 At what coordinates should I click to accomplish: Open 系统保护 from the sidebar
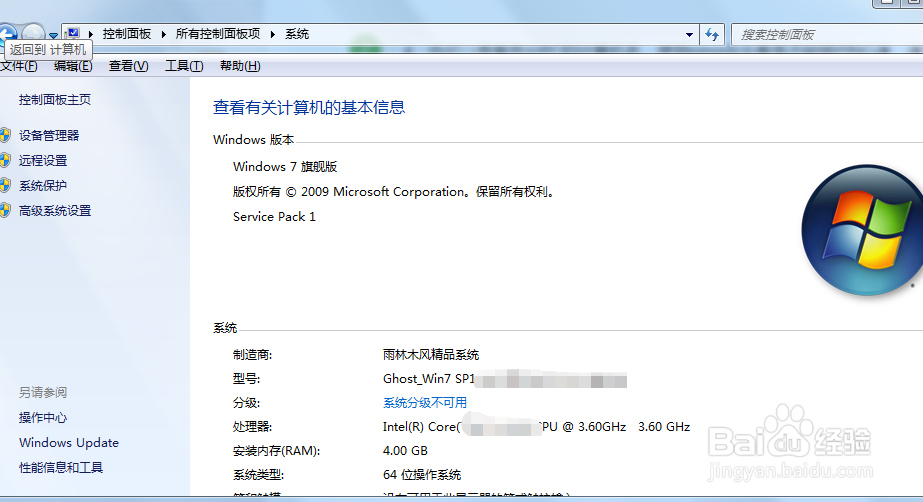coord(43,185)
